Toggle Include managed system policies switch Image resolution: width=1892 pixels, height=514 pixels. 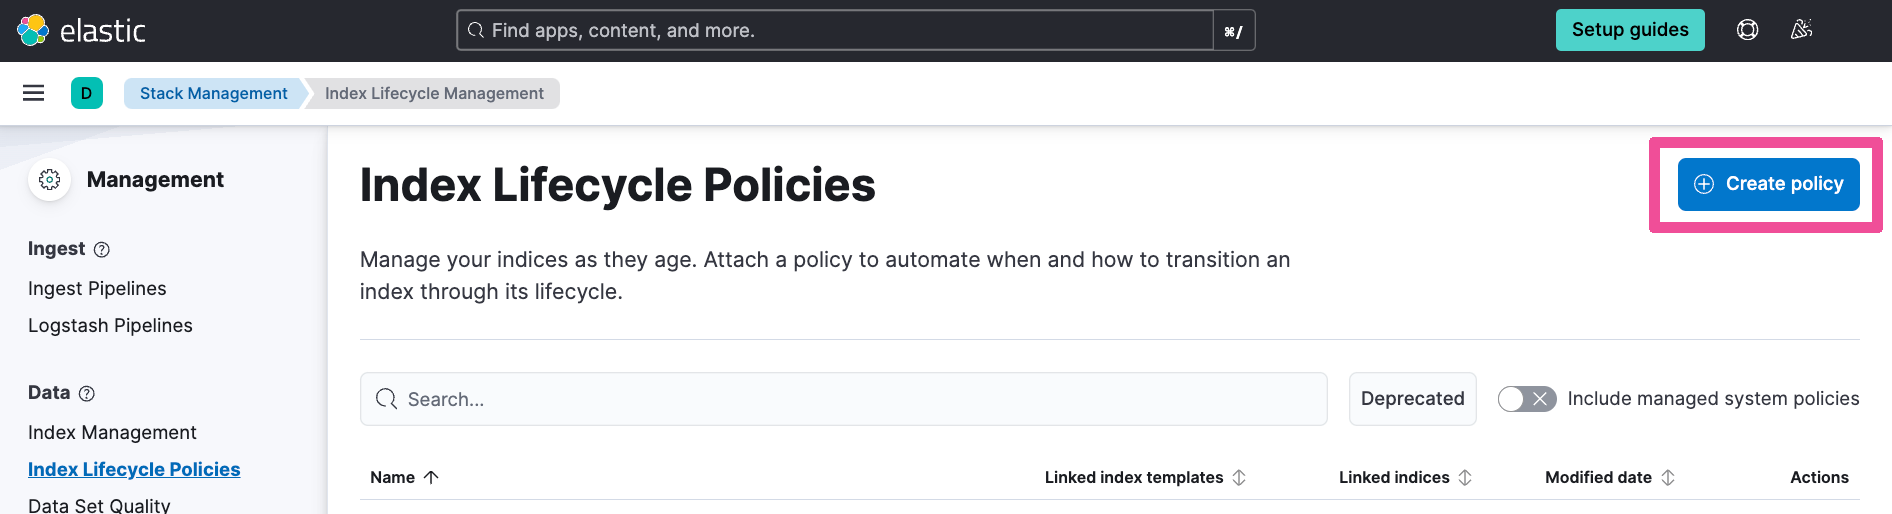coord(1527,399)
